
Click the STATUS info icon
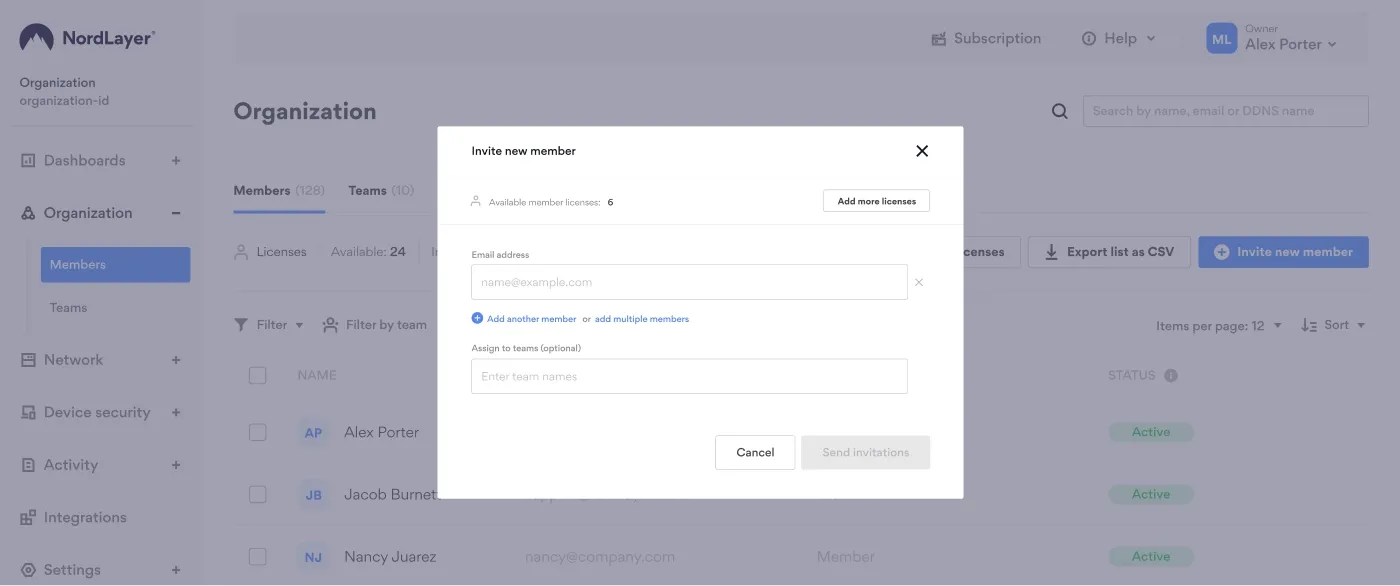1171,376
